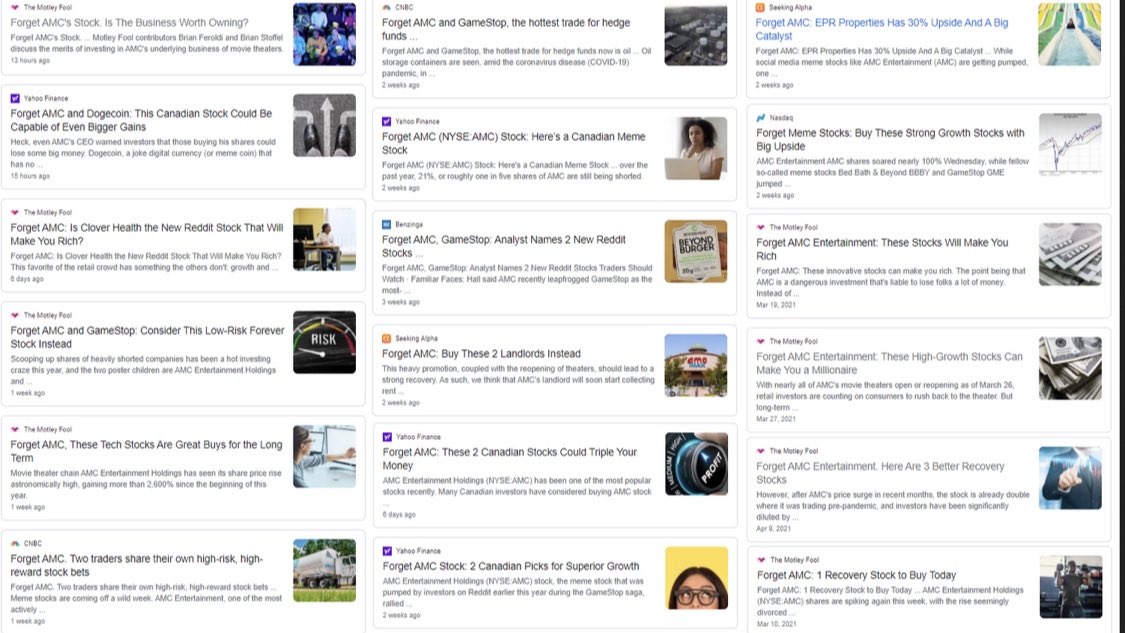Open water slide thumbnail on EPR card
The height and width of the screenshot is (633, 1125).
pyautogui.click(x=1070, y=34)
